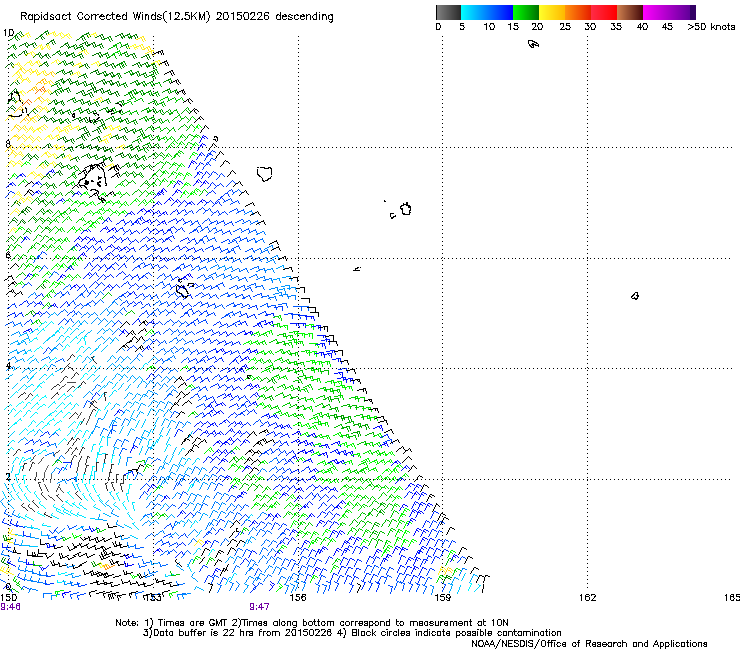Click the '40' legend scale label

click(642, 27)
